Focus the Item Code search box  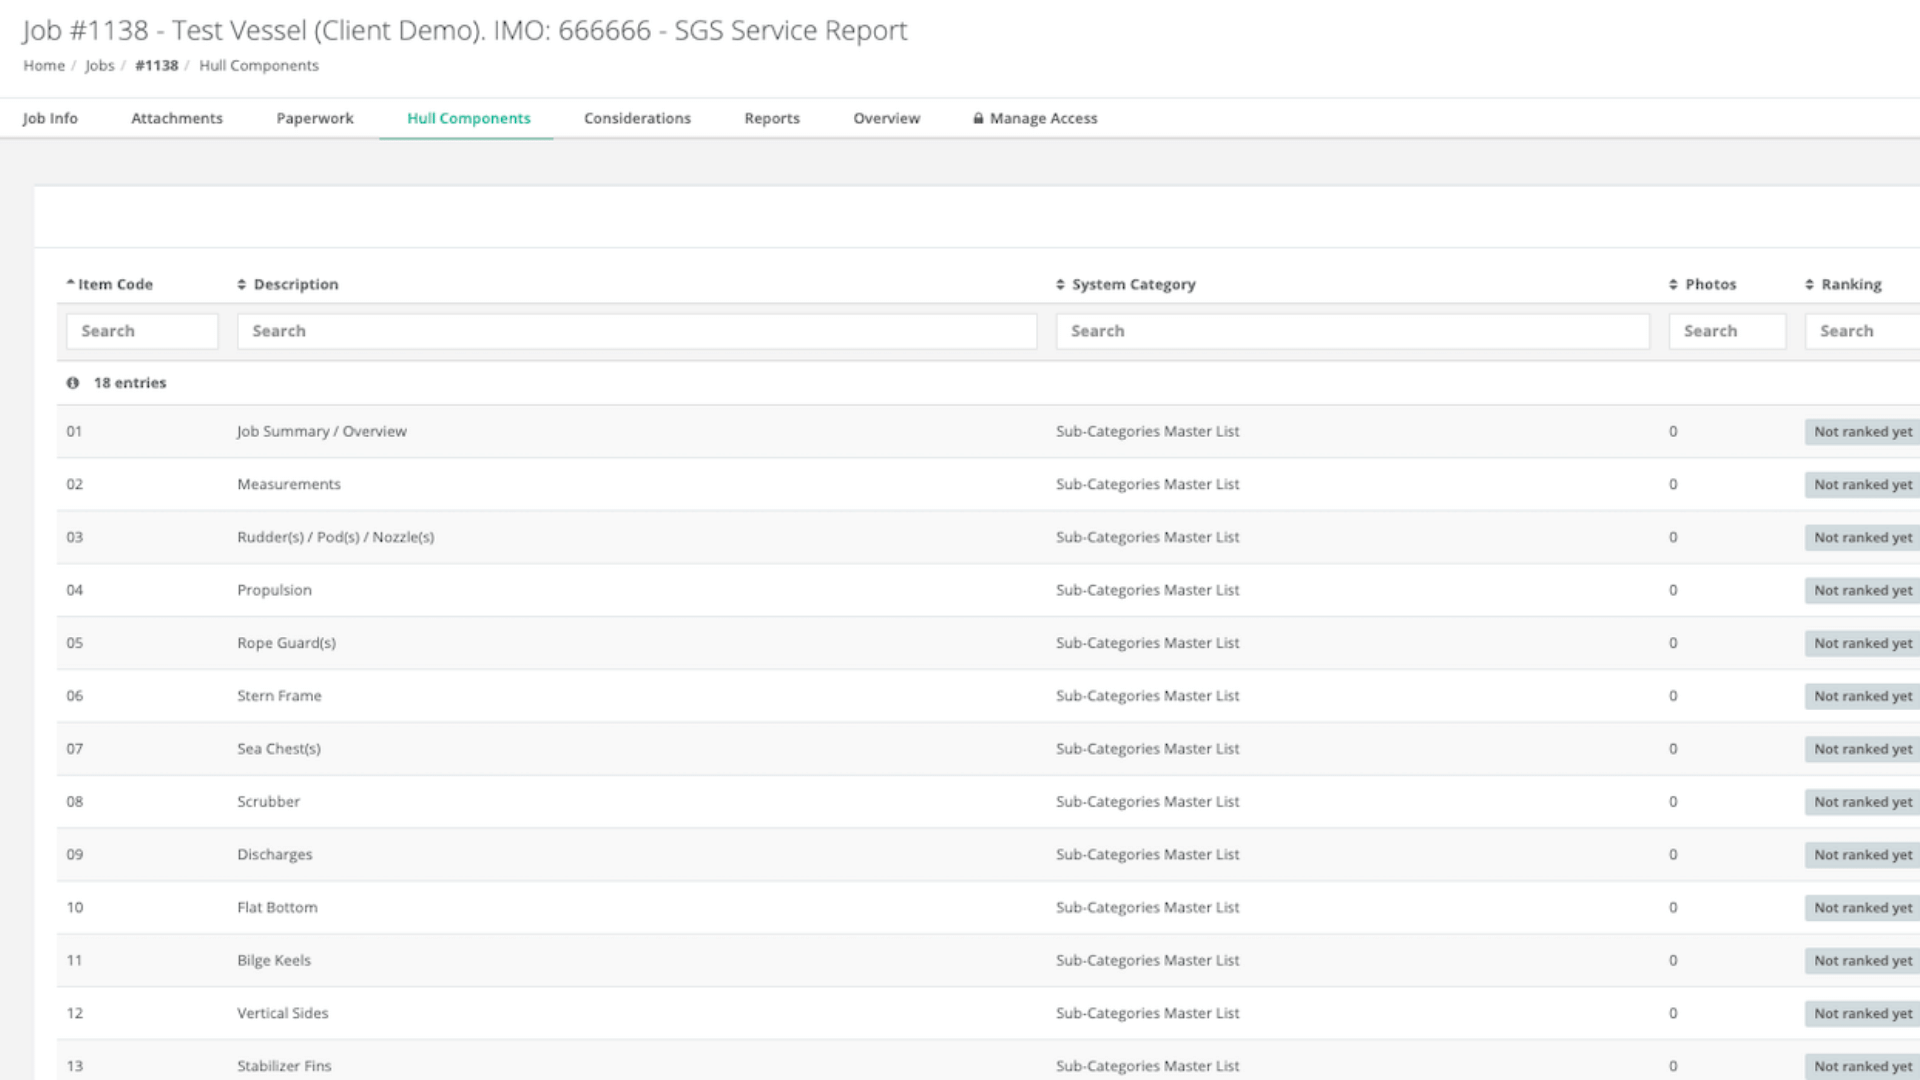pos(142,331)
